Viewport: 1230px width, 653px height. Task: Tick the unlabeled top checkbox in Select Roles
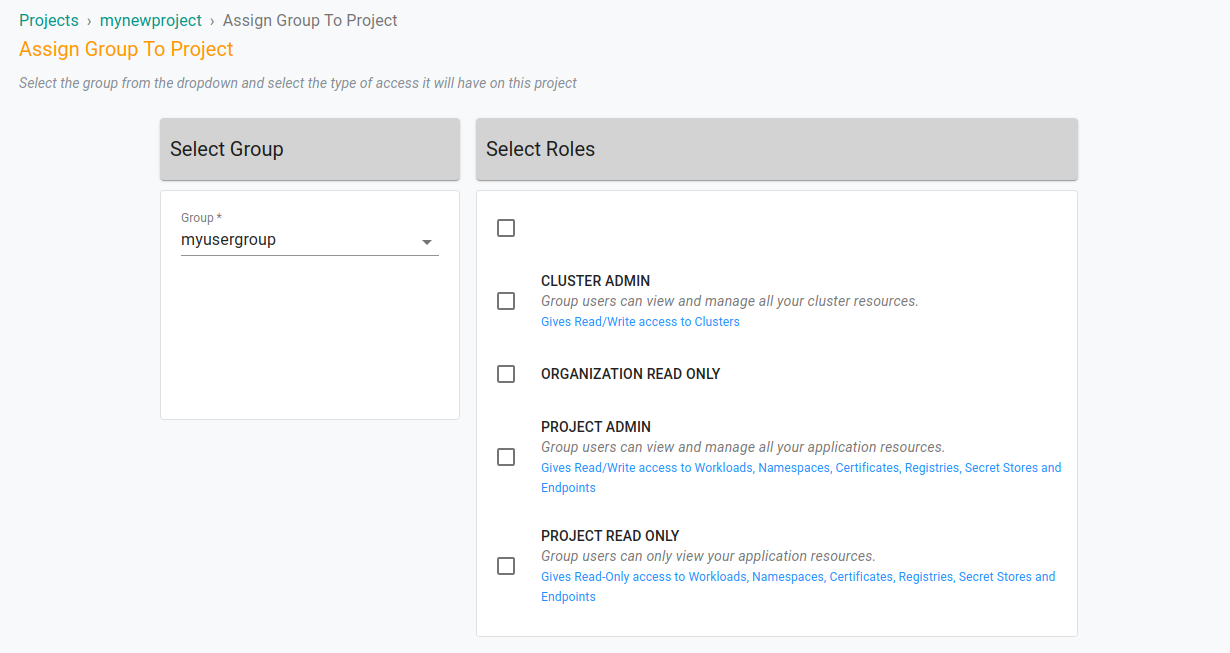[x=506, y=228]
